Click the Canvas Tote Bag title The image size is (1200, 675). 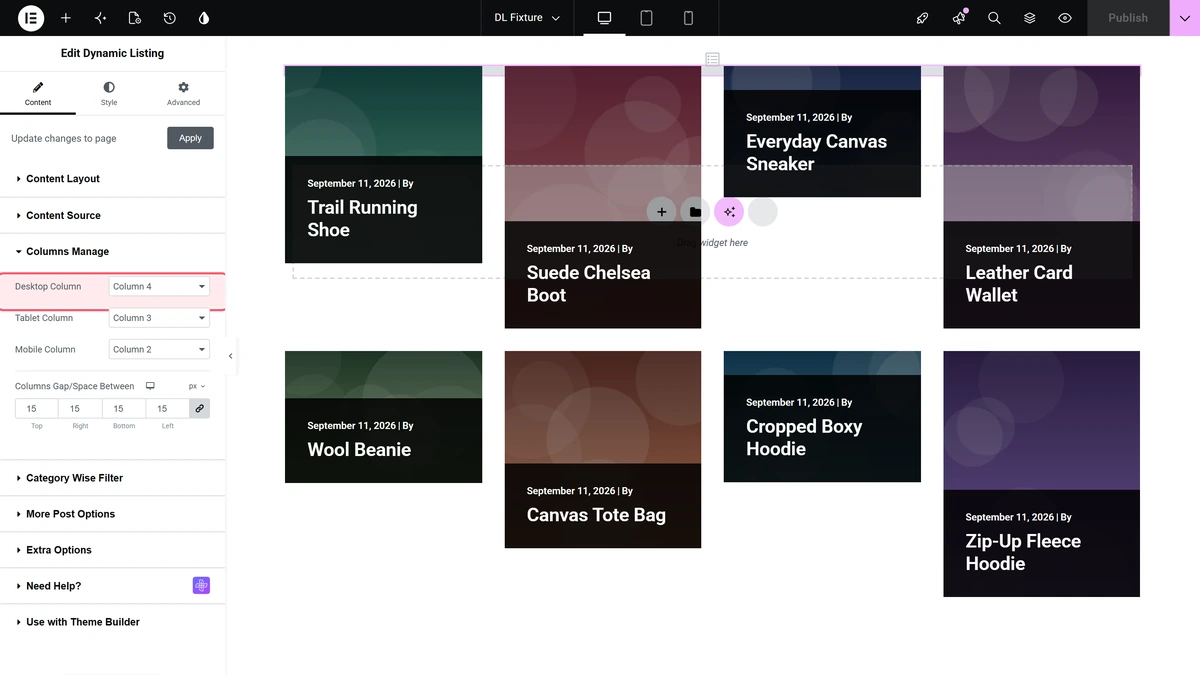point(596,515)
